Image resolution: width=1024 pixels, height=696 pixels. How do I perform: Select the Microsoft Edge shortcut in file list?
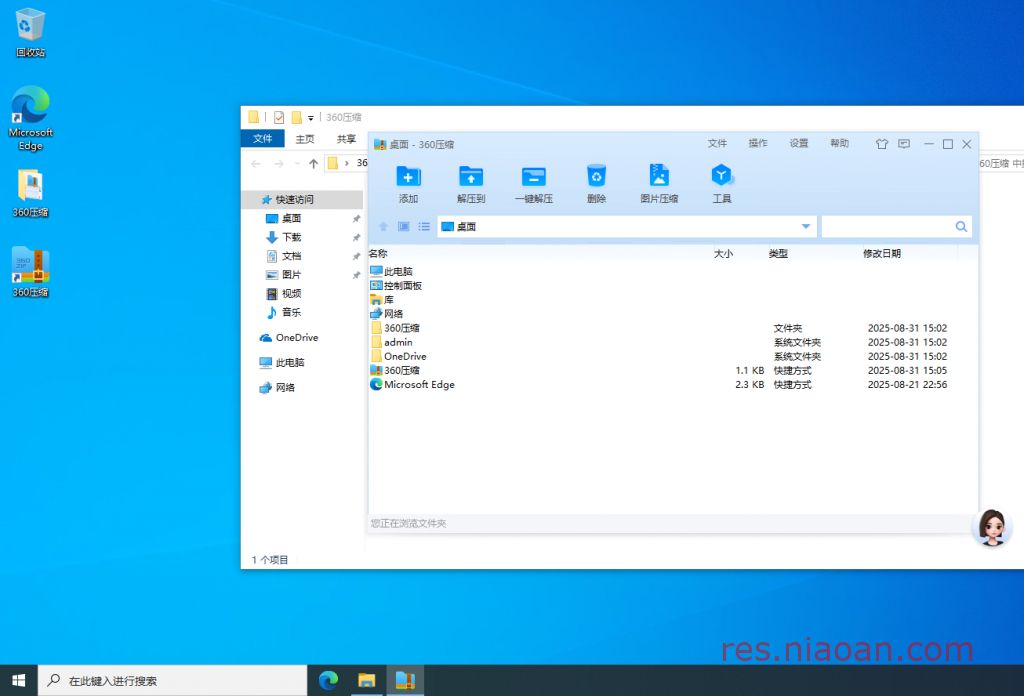coord(419,385)
